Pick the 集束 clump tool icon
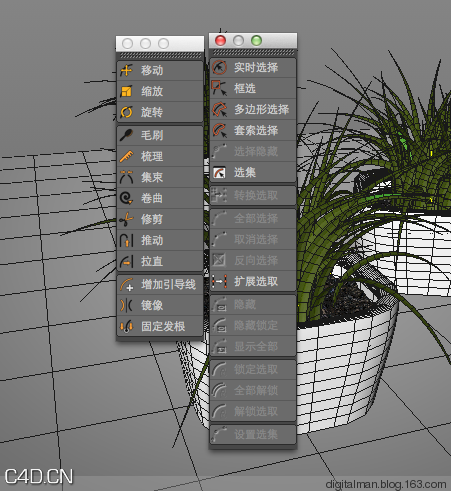Screen dimensions: 451x491 (x=126, y=177)
